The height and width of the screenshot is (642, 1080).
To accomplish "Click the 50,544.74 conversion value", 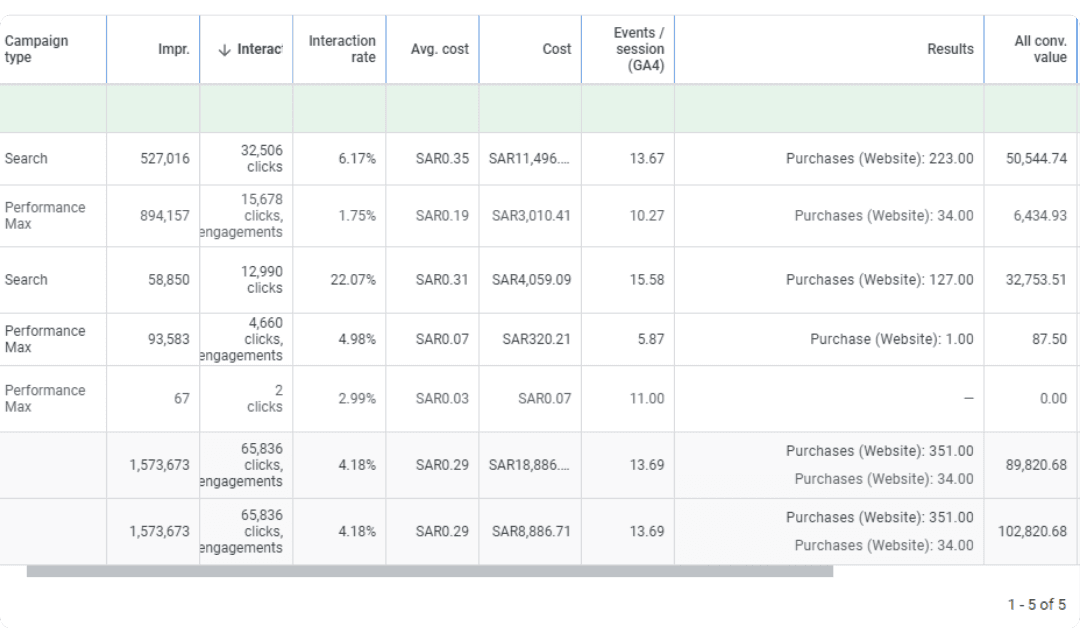I will [1036, 158].
